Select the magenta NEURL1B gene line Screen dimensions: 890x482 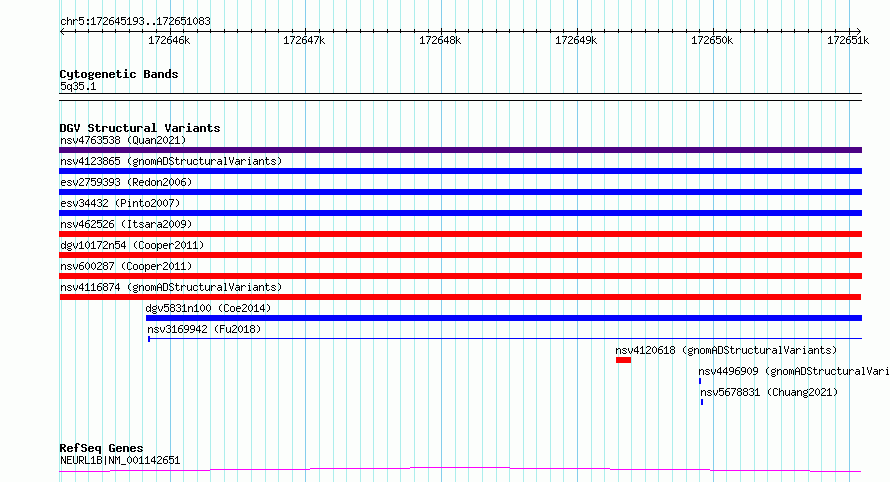tap(460, 470)
